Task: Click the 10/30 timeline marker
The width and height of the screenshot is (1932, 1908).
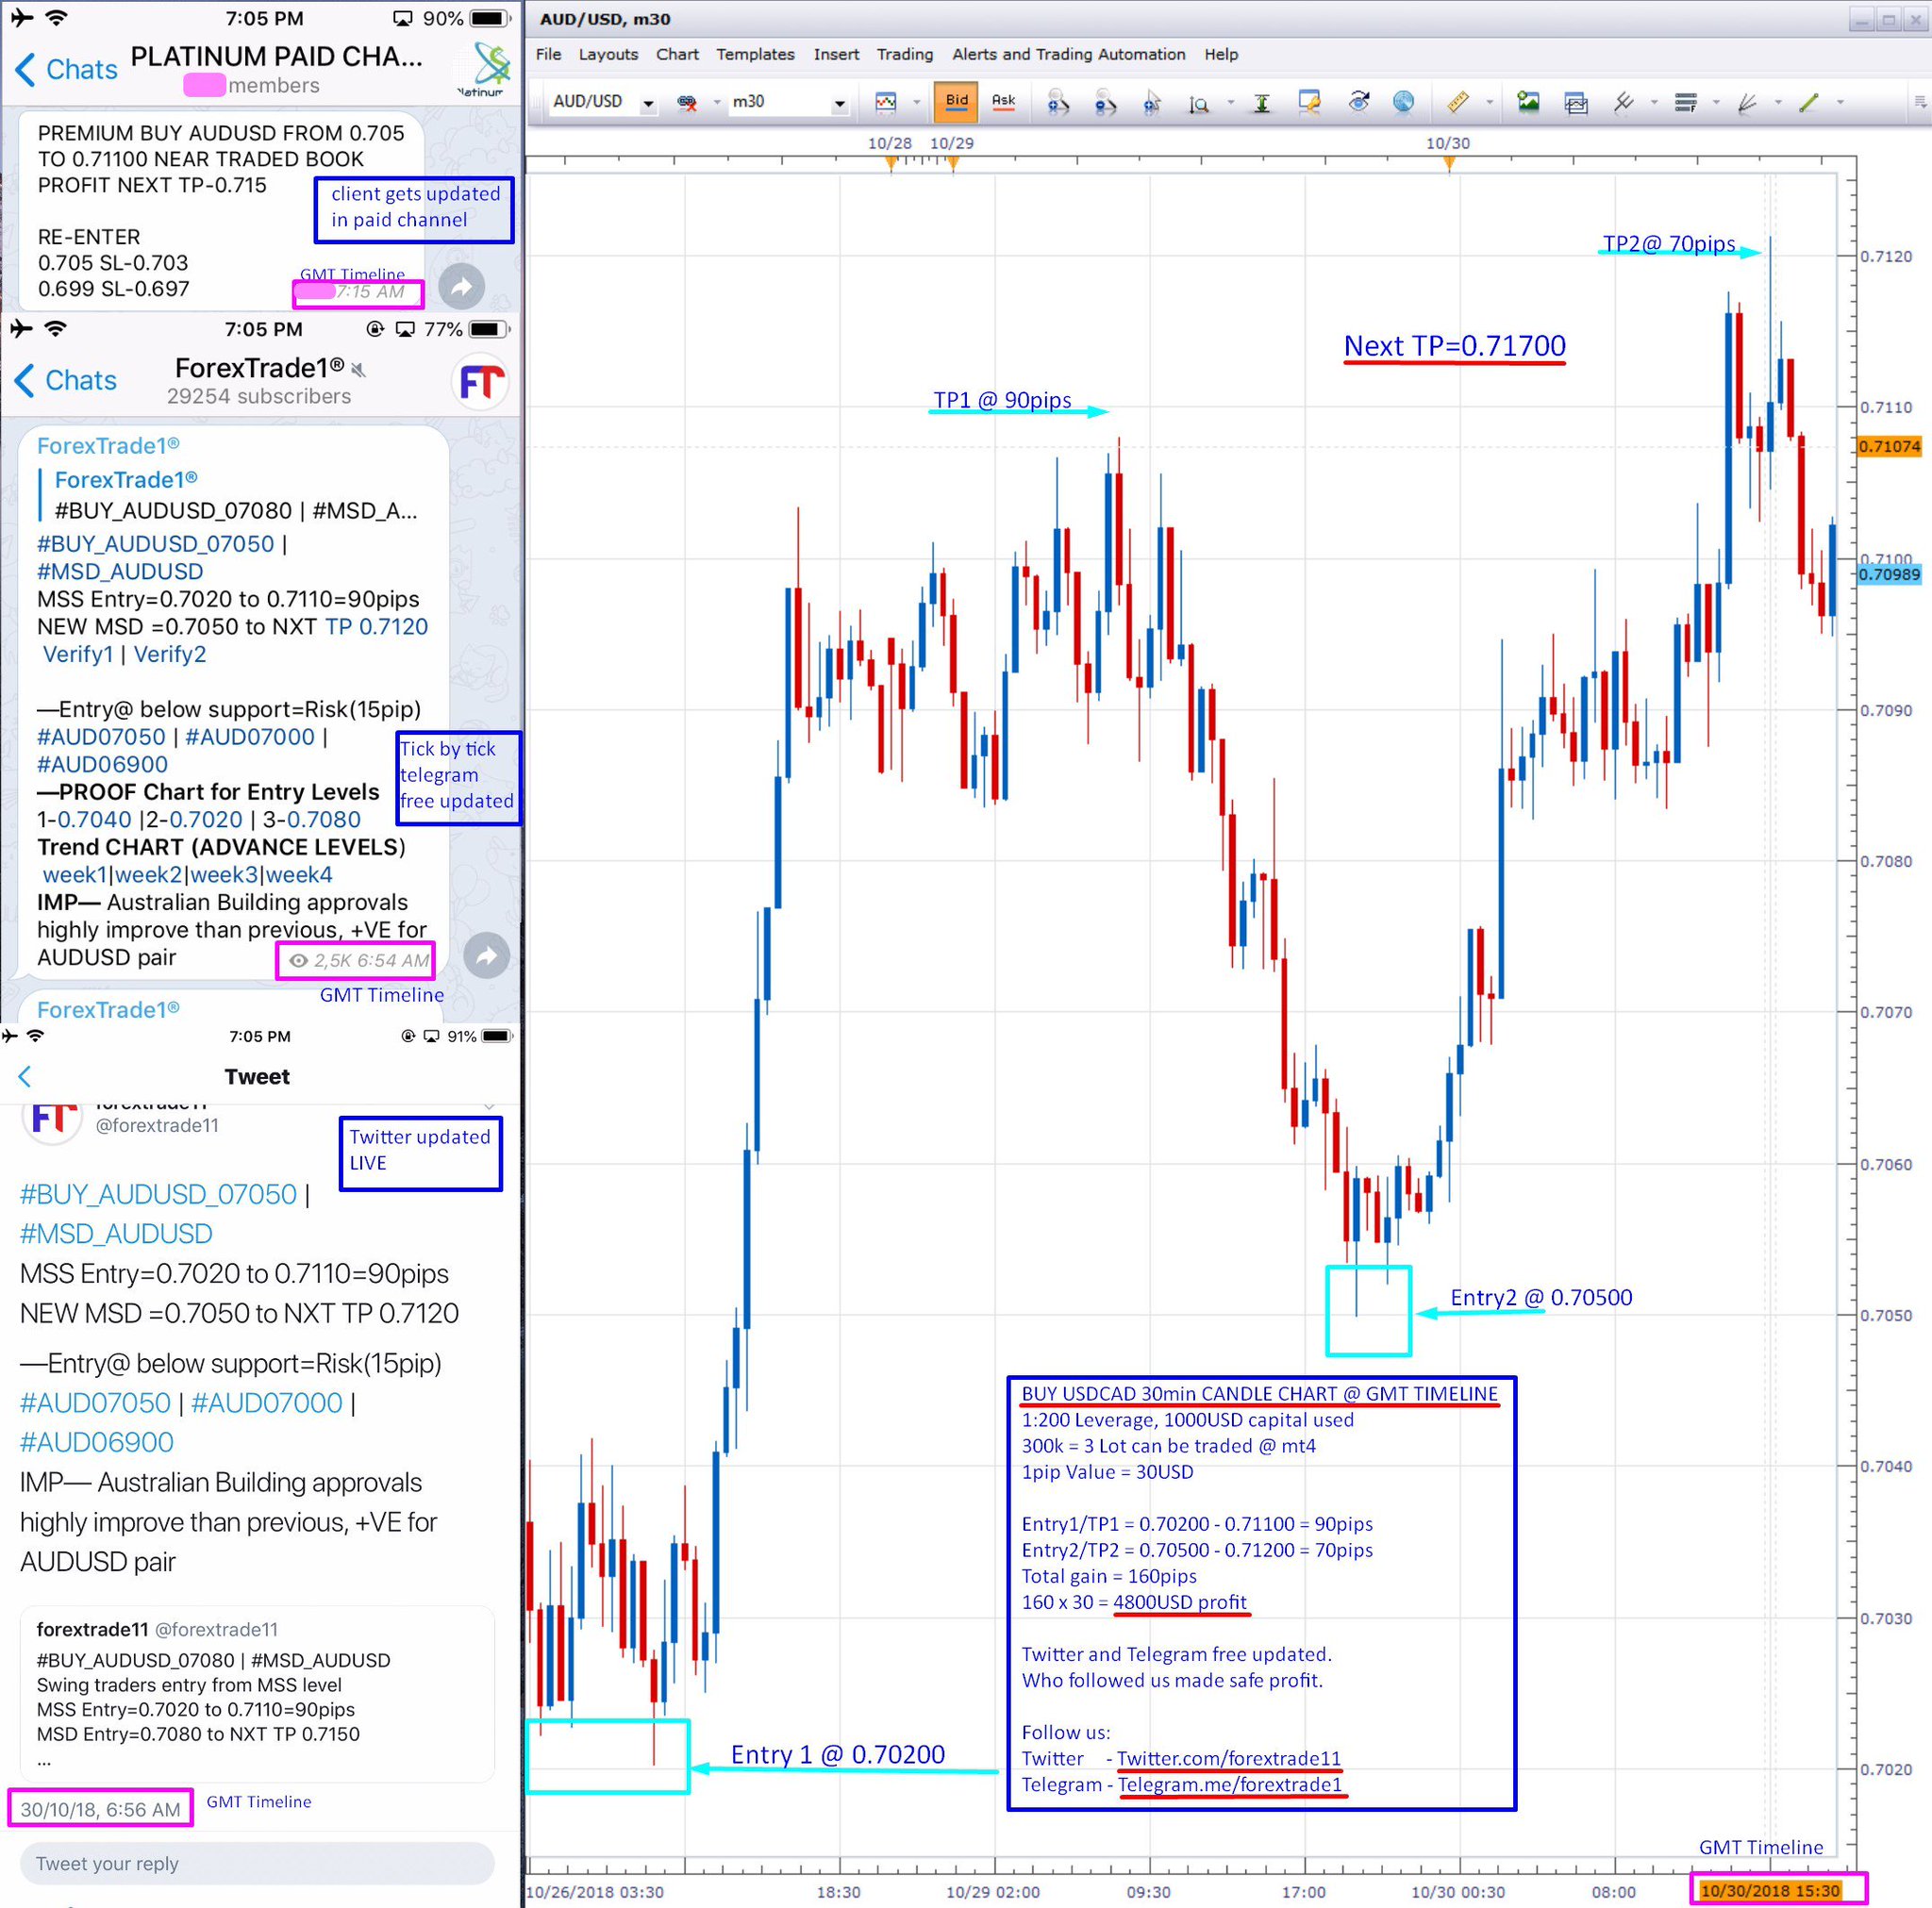Action: click(1449, 163)
